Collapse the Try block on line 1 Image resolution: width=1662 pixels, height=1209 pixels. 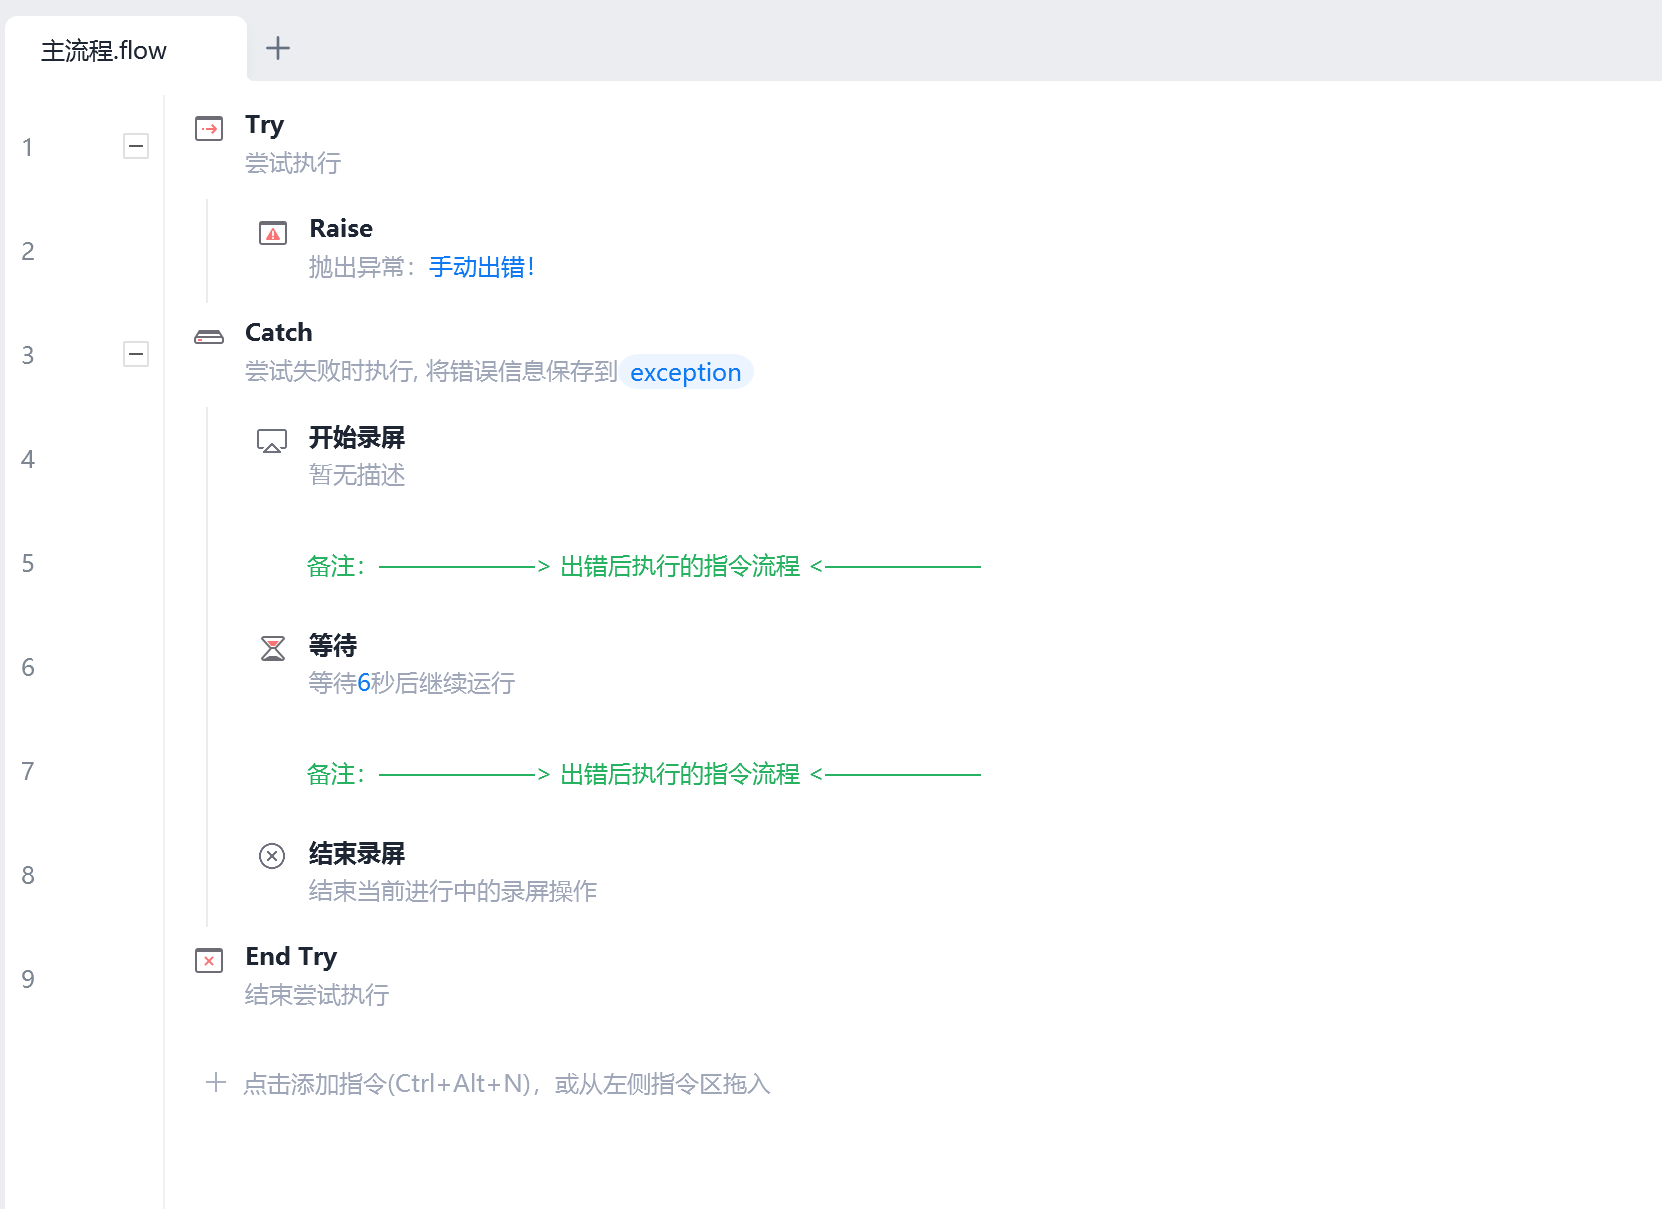click(x=136, y=146)
